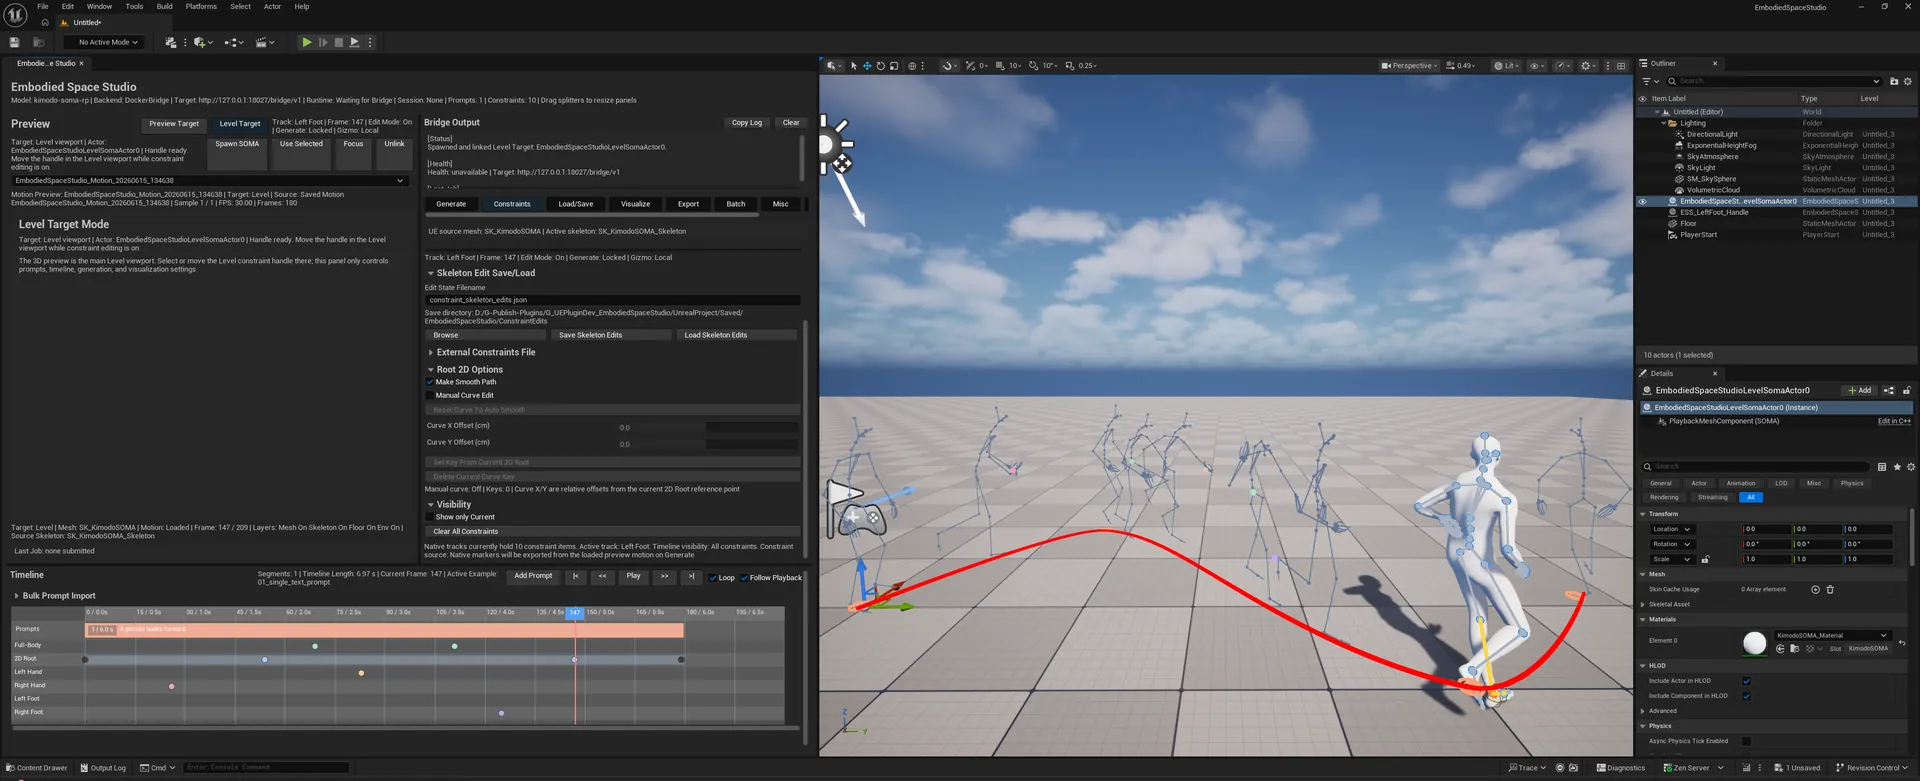The image size is (1920, 781).
Task: Click the Outliner create-folder icon
Action: [x=1893, y=81]
